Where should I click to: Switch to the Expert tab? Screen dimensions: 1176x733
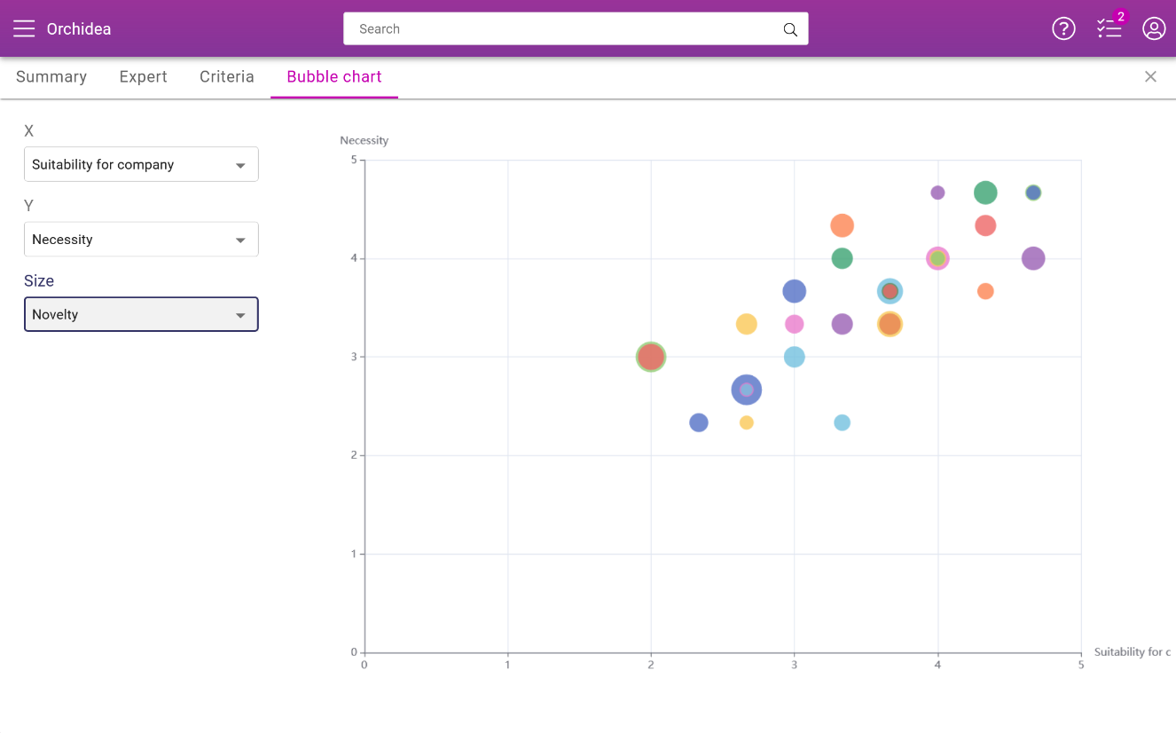[143, 77]
